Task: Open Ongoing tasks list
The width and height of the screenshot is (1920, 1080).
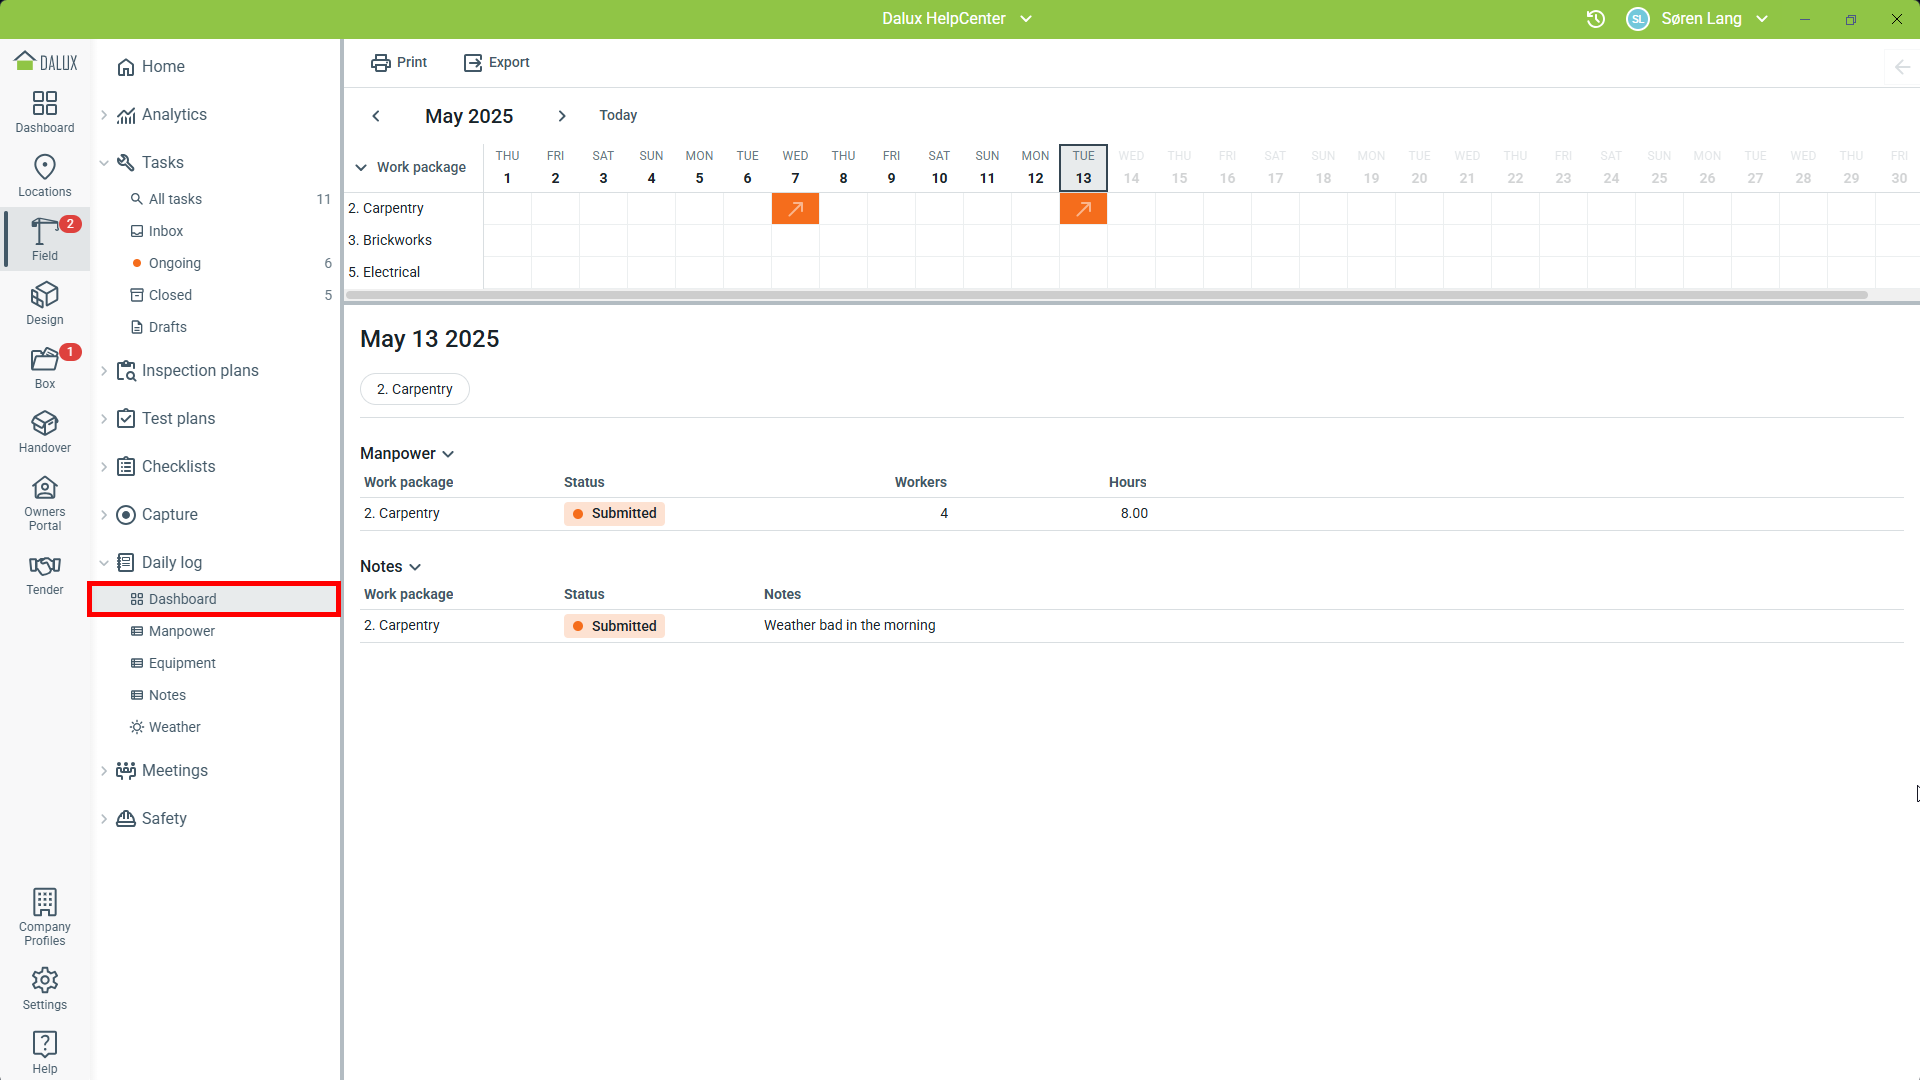Action: [x=174, y=263]
